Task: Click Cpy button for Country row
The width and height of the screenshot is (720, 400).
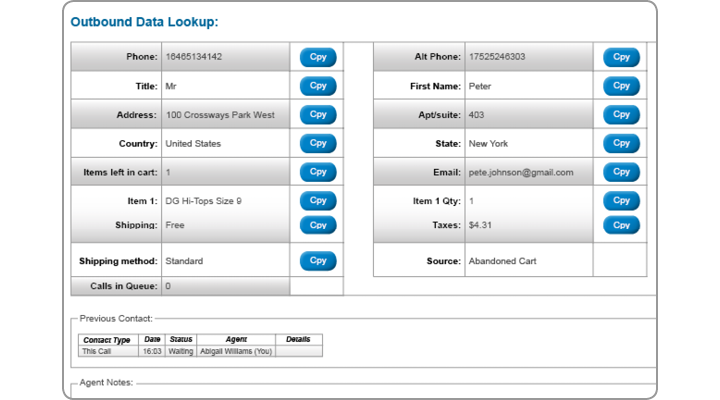Action: (x=318, y=143)
